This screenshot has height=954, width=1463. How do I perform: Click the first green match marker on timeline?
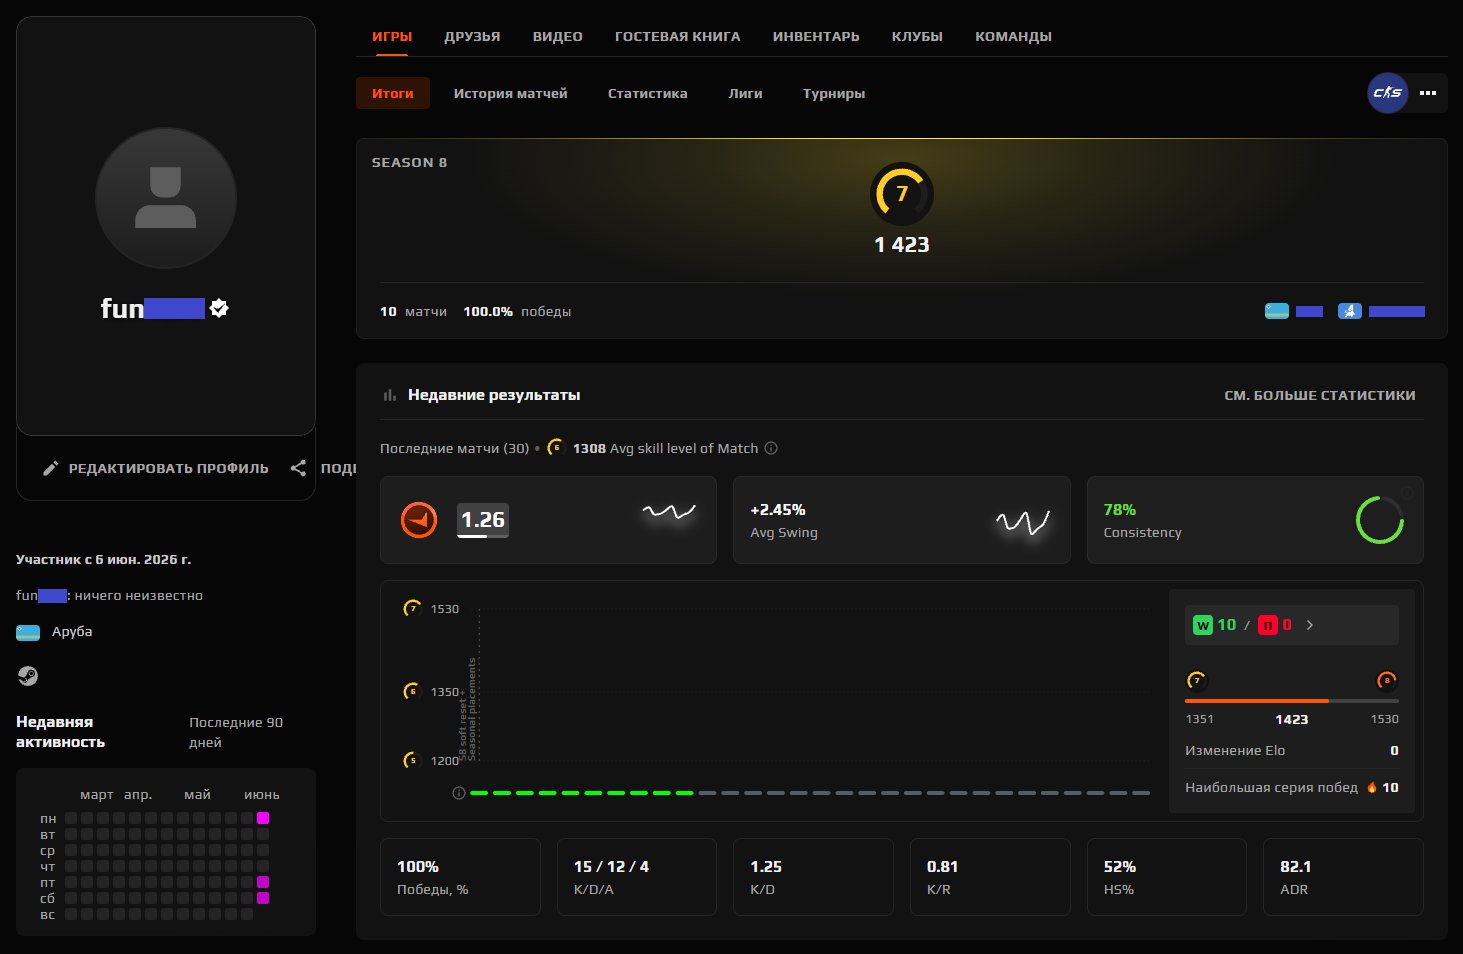pyautogui.click(x=479, y=793)
